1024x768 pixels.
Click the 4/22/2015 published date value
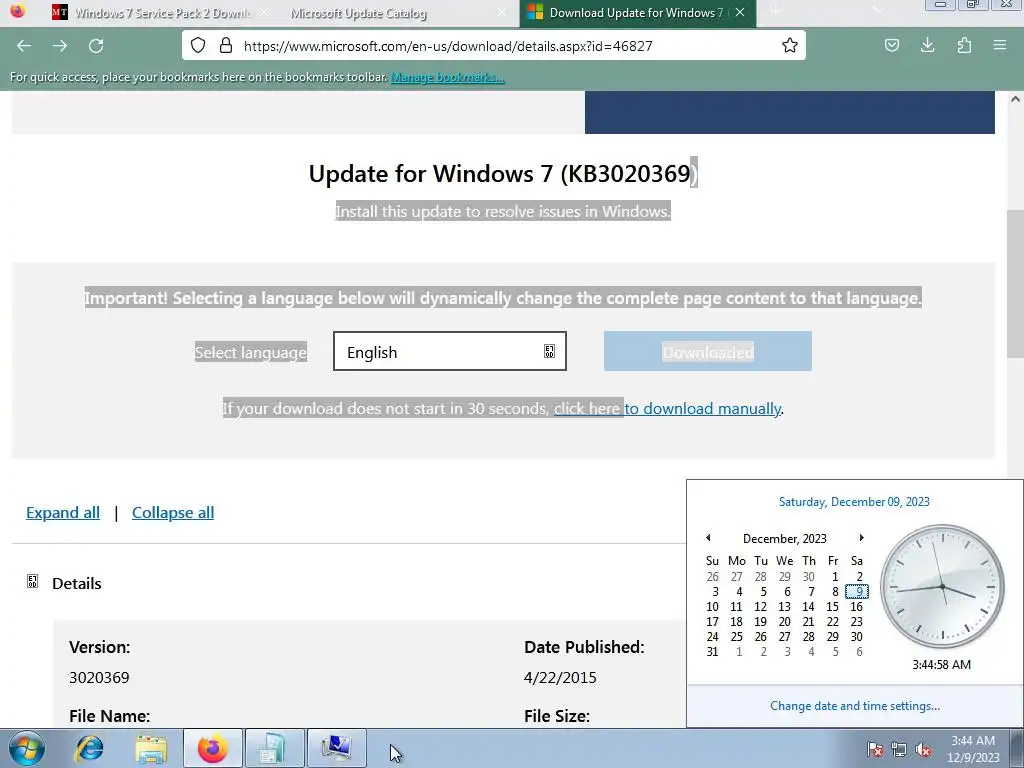click(560, 677)
